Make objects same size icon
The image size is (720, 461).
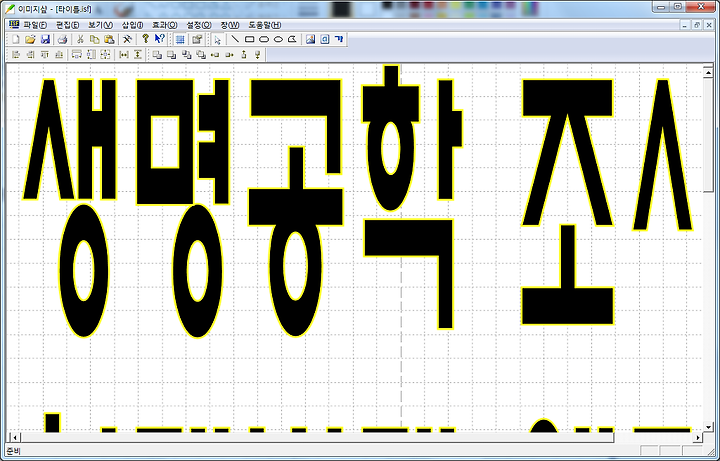pyautogui.click(x=105, y=55)
